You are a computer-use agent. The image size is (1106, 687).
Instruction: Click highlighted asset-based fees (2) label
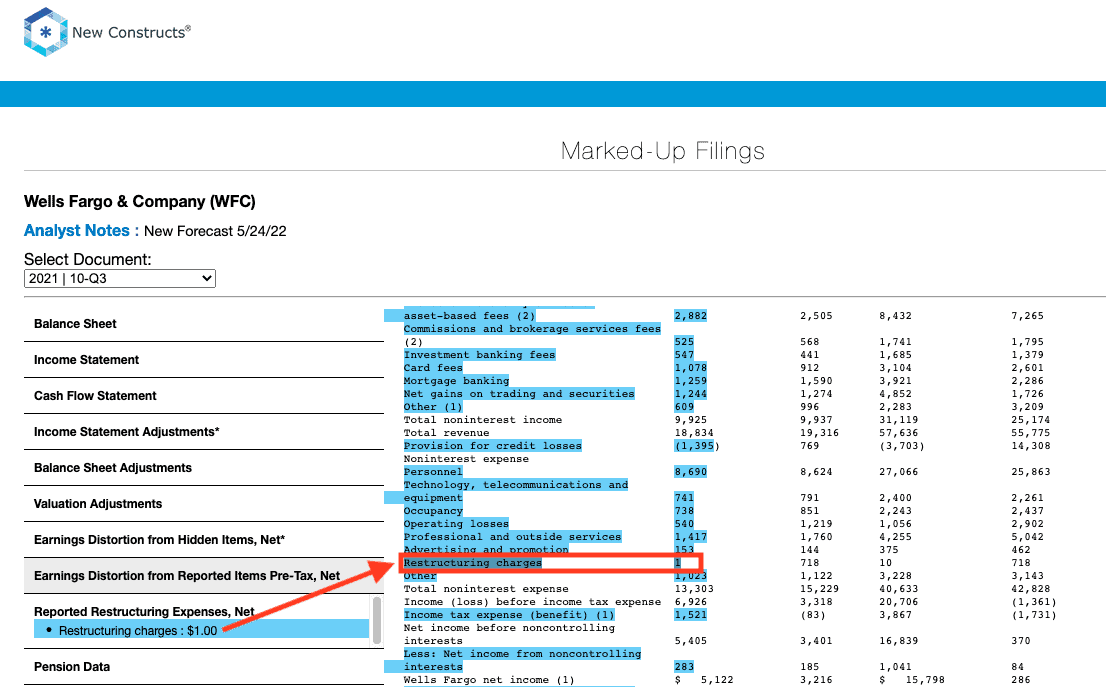point(469,316)
